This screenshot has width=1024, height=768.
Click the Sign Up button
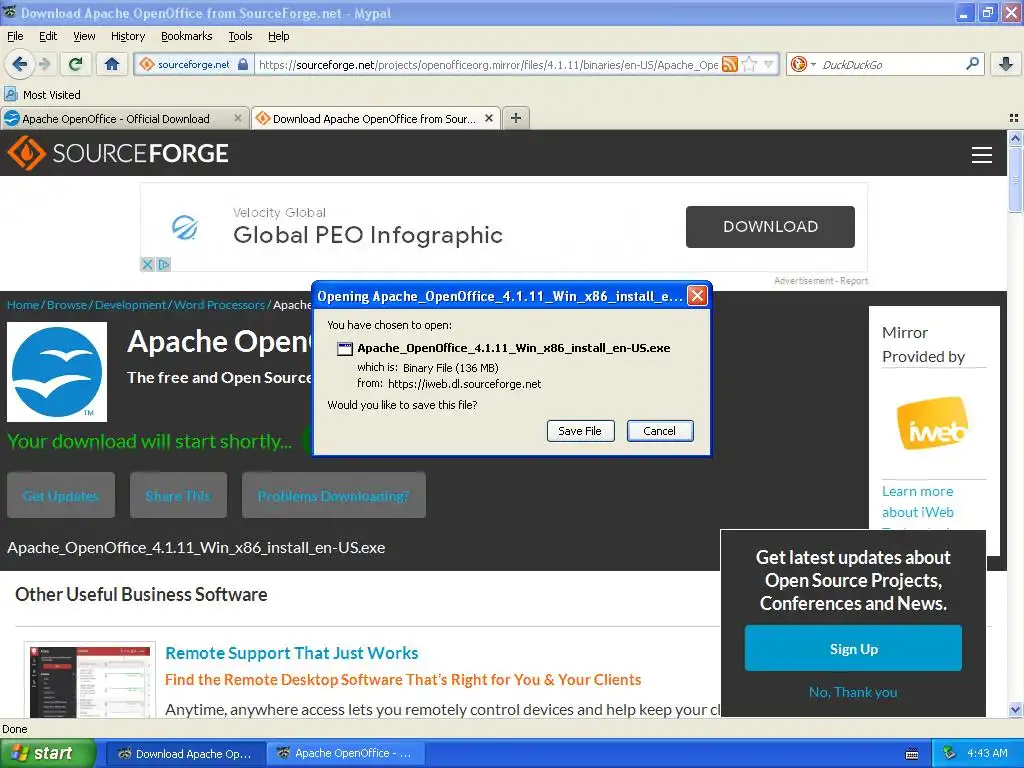[x=853, y=648]
